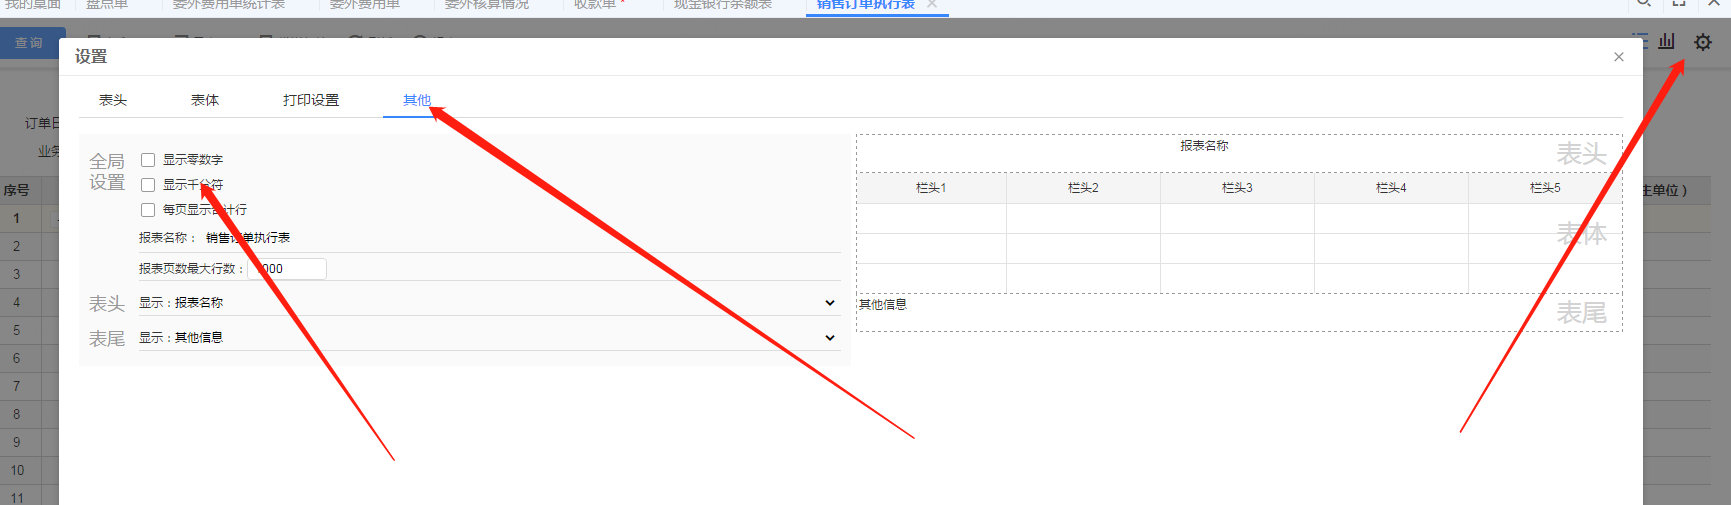Open the 打印设置 tab
Image resolution: width=1731 pixels, height=505 pixels.
311,100
